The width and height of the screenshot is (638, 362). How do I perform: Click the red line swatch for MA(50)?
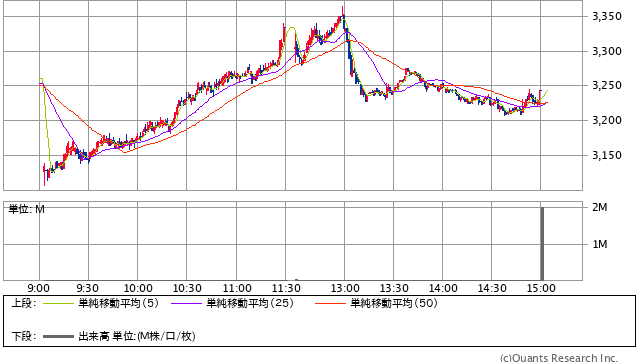point(330,303)
